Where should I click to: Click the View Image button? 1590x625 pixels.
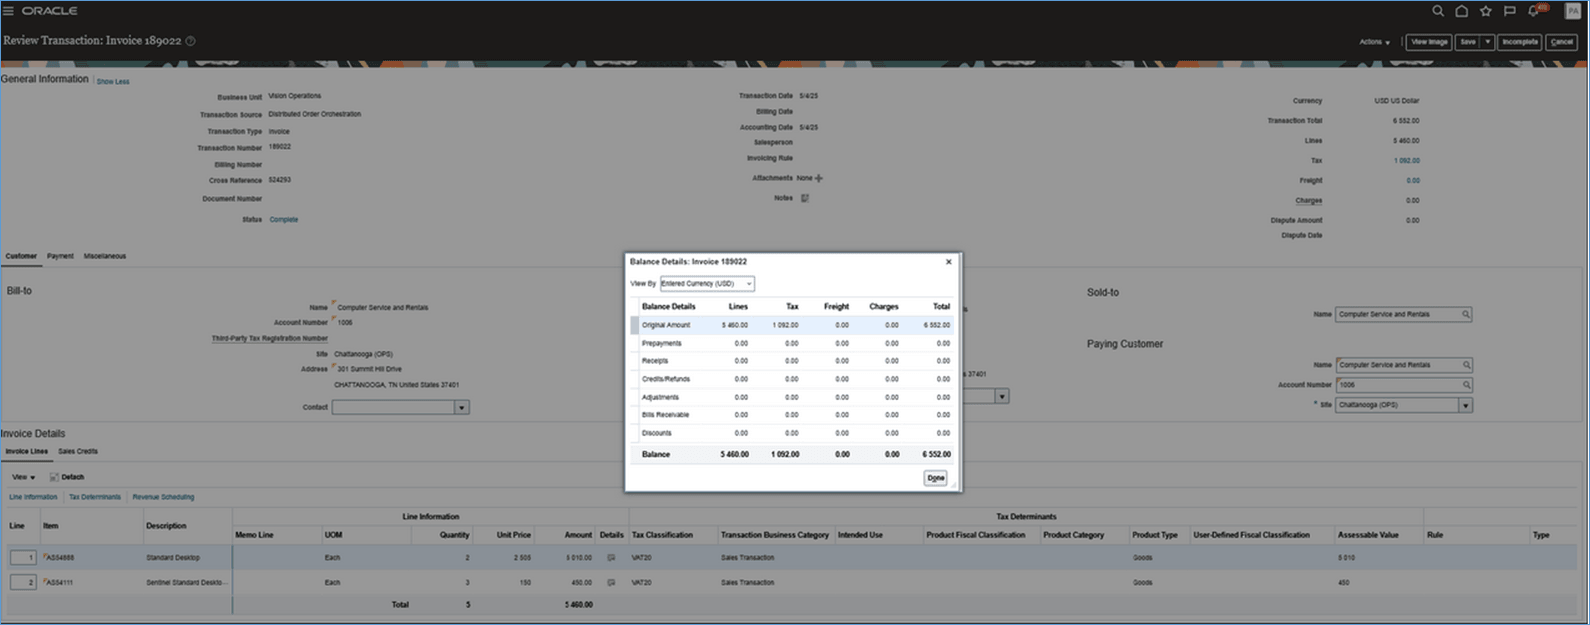(1429, 42)
